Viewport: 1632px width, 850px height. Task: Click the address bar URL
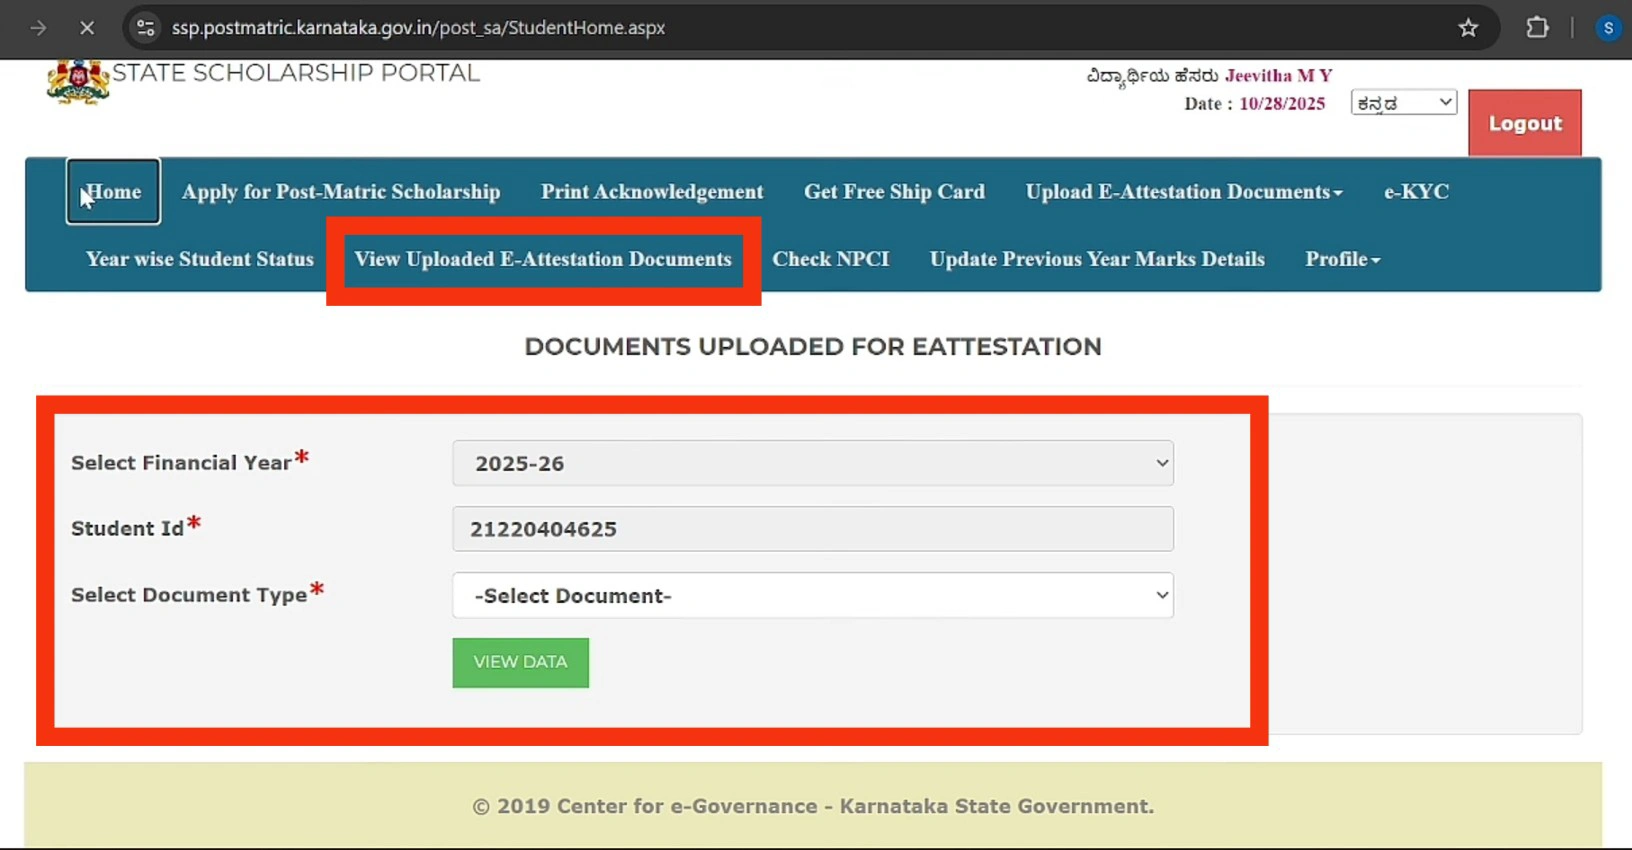click(418, 28)
